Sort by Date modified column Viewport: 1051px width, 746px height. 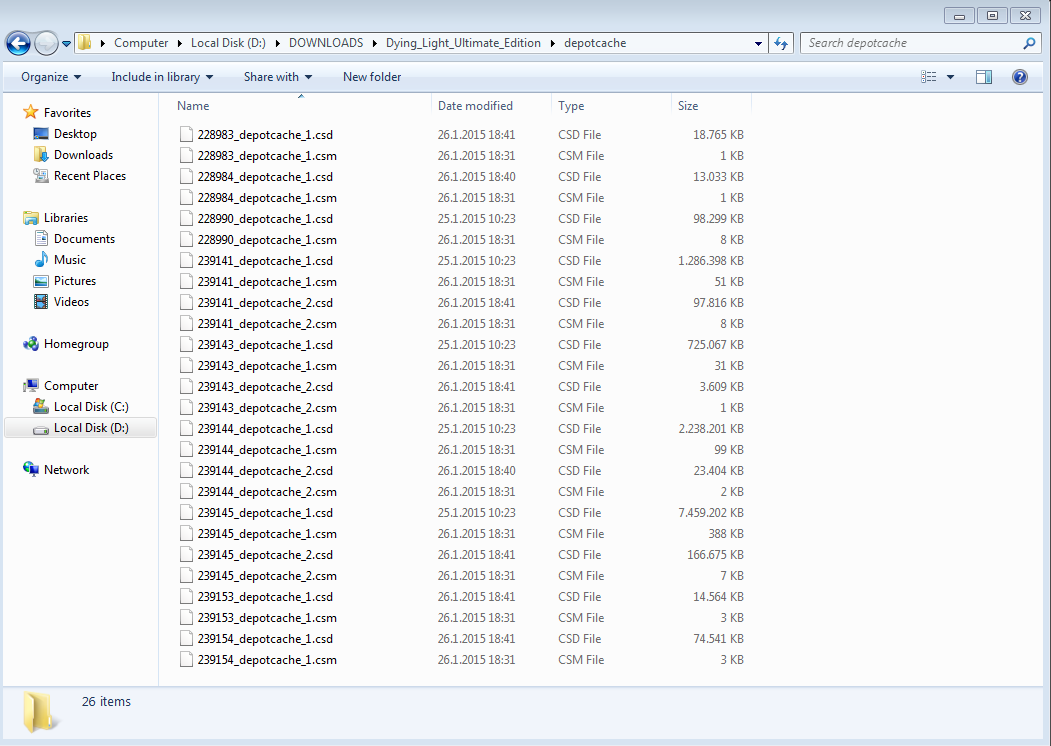(475, 106)
